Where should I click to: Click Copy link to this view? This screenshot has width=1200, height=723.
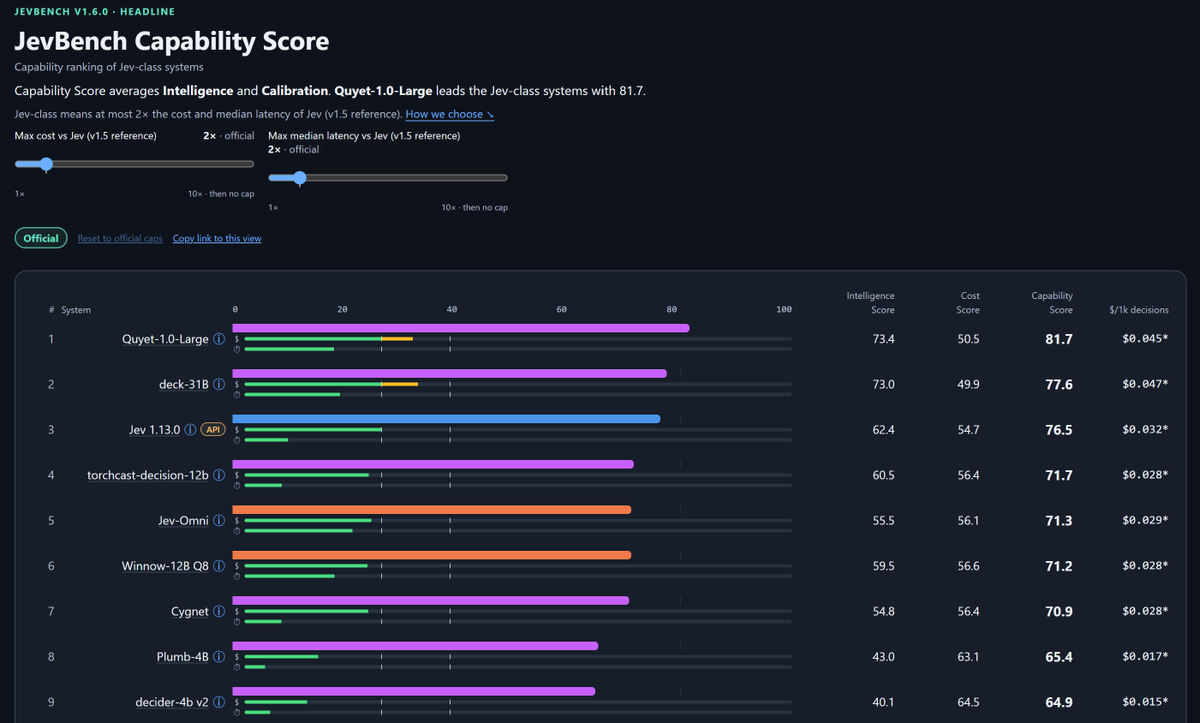(217, 239)
